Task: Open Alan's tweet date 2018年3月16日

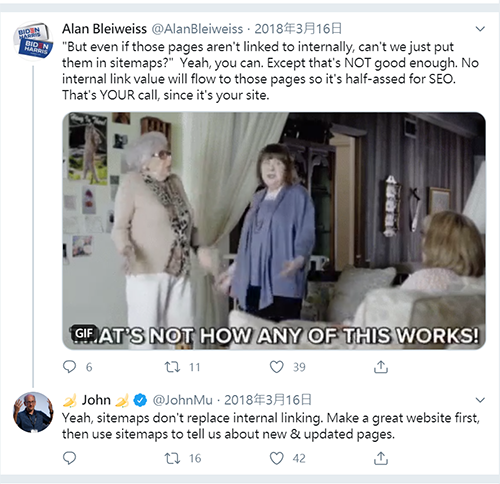Action: (x=298, y=29)
